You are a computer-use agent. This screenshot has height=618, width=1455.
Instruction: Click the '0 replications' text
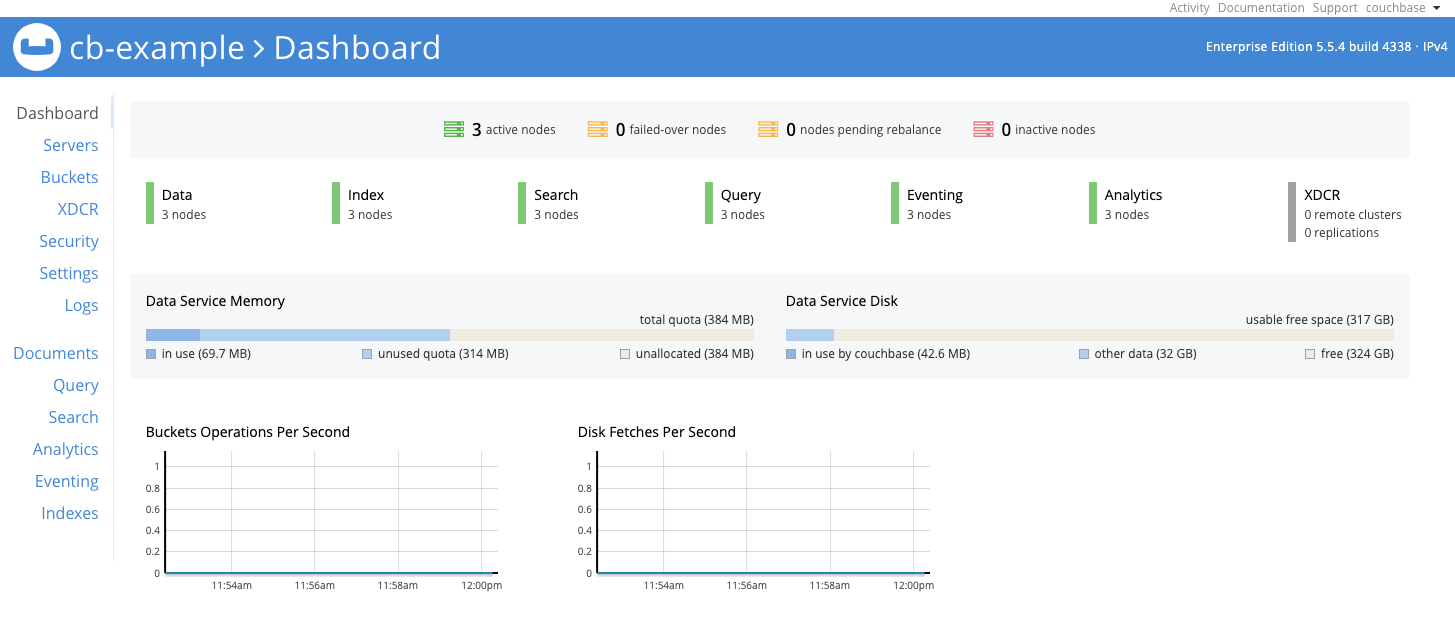1342,233
